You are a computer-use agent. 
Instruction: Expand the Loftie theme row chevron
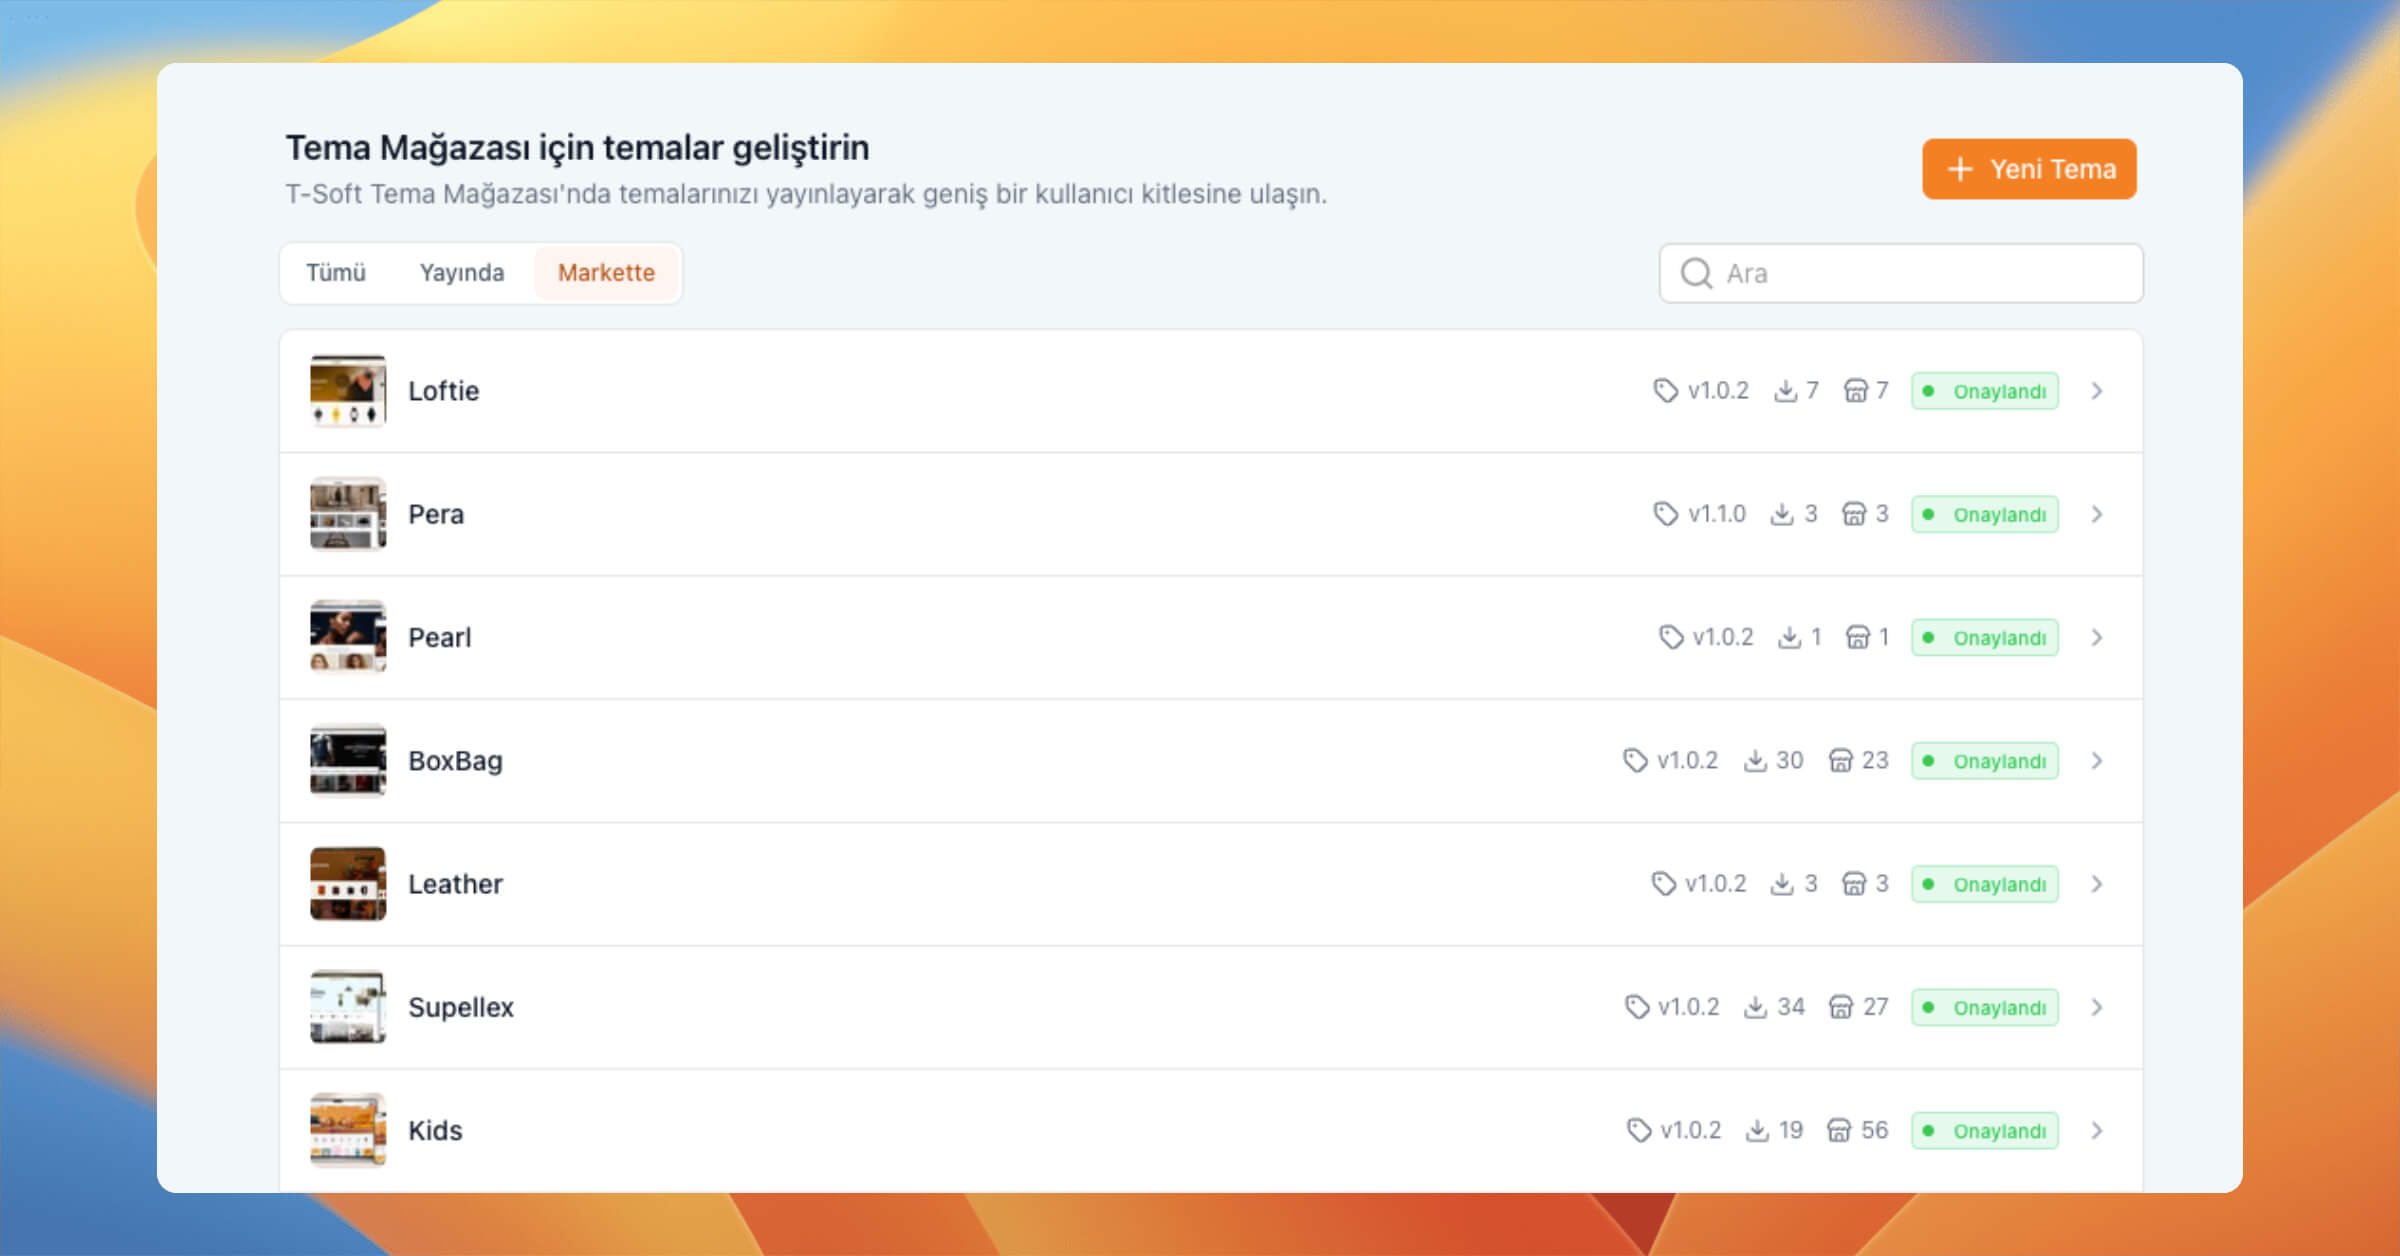pos(2097,391)
